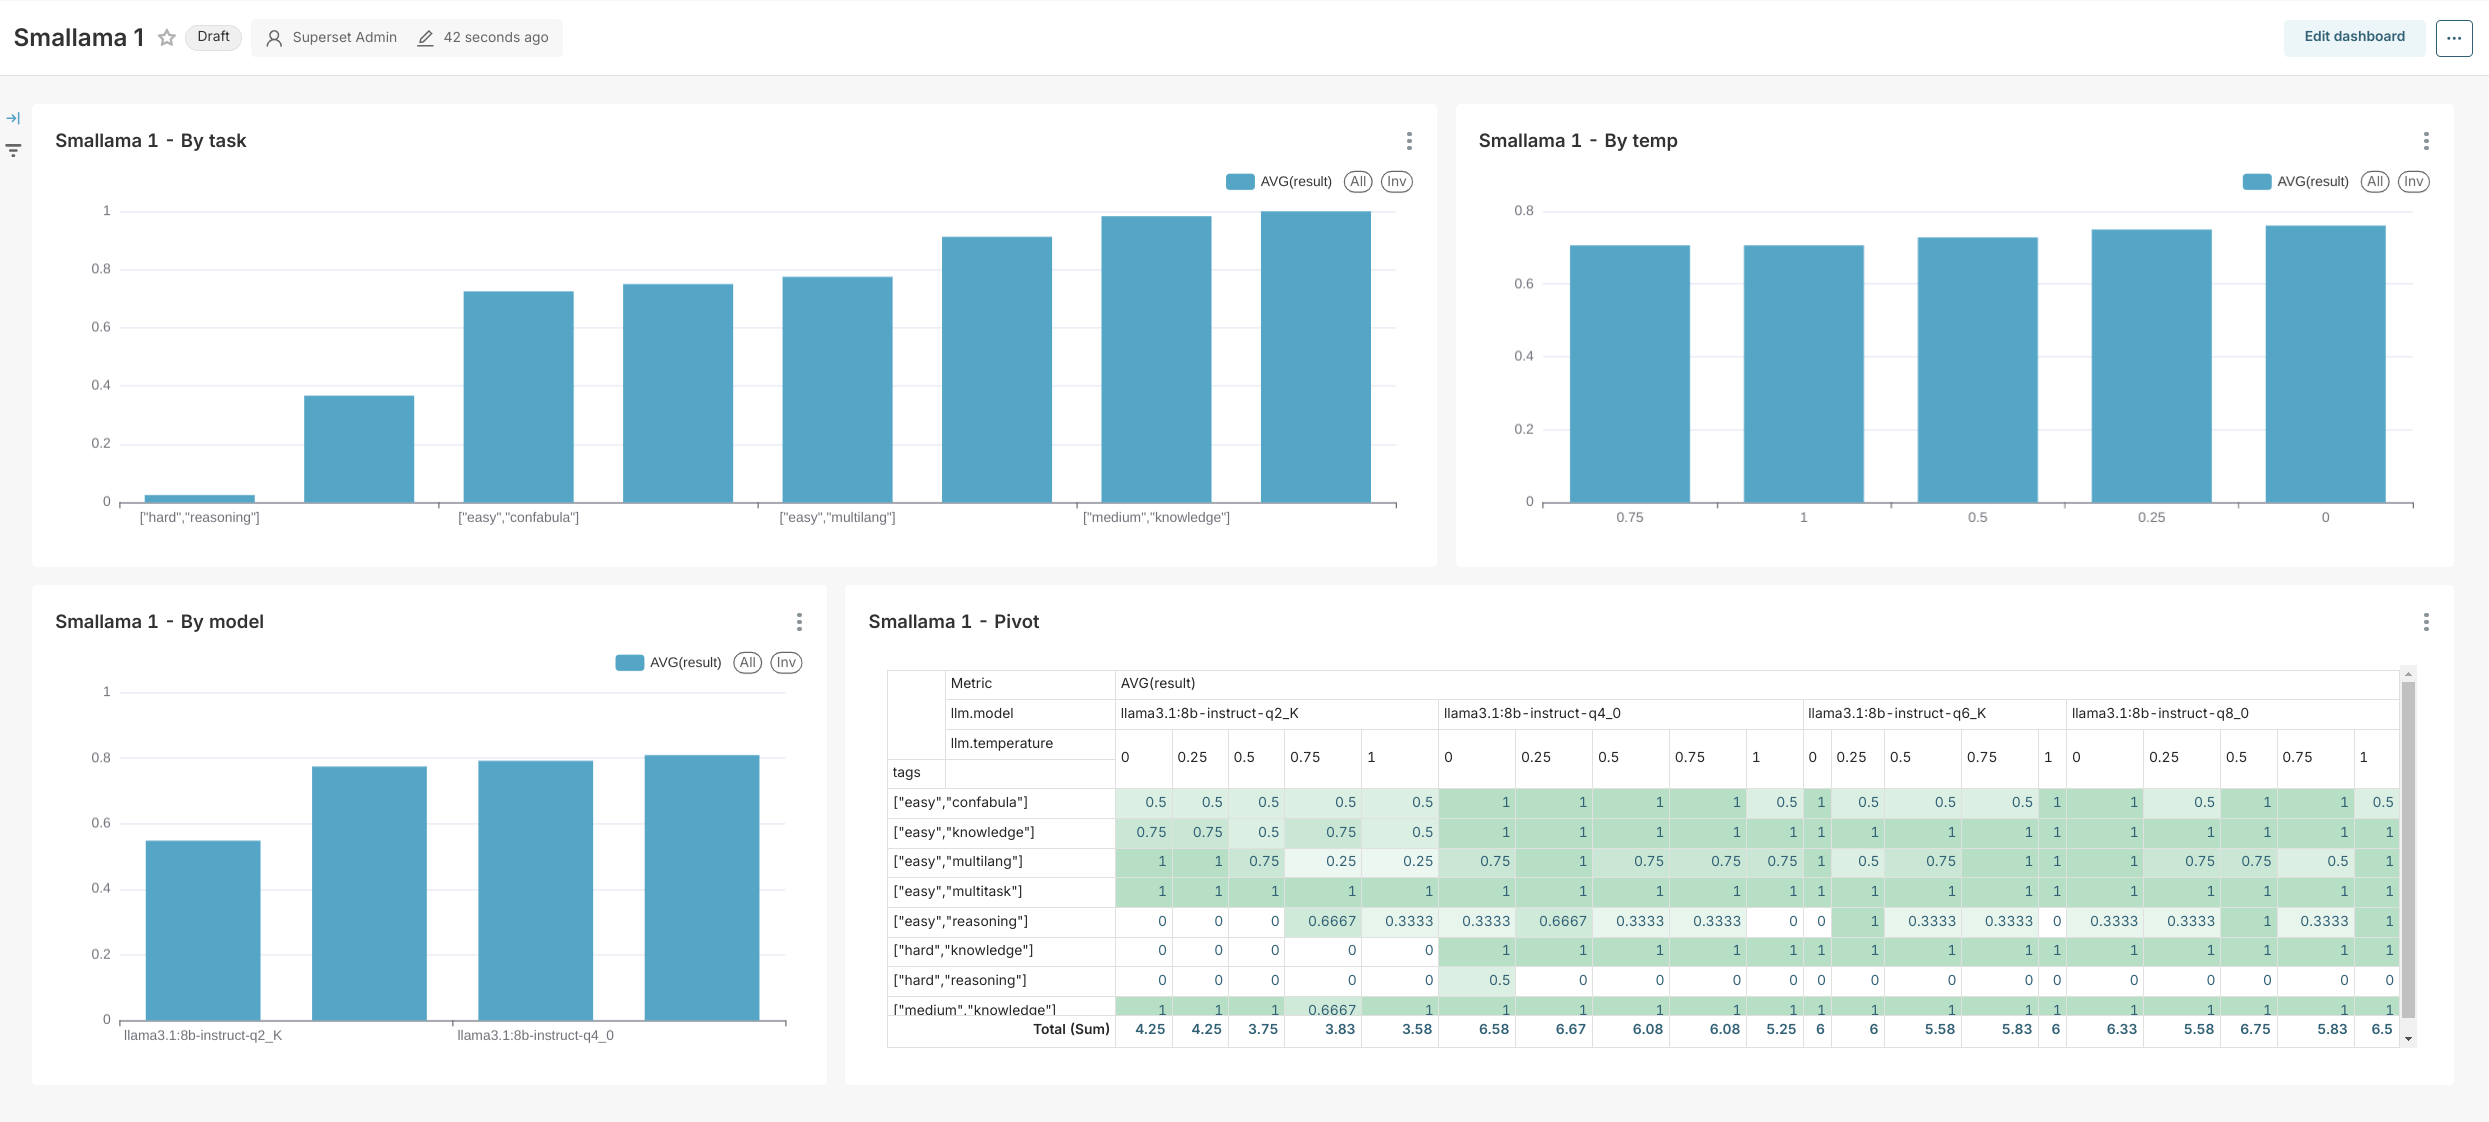
Task: Open three-dot menu on By task chart
Action: [1409, 141]
